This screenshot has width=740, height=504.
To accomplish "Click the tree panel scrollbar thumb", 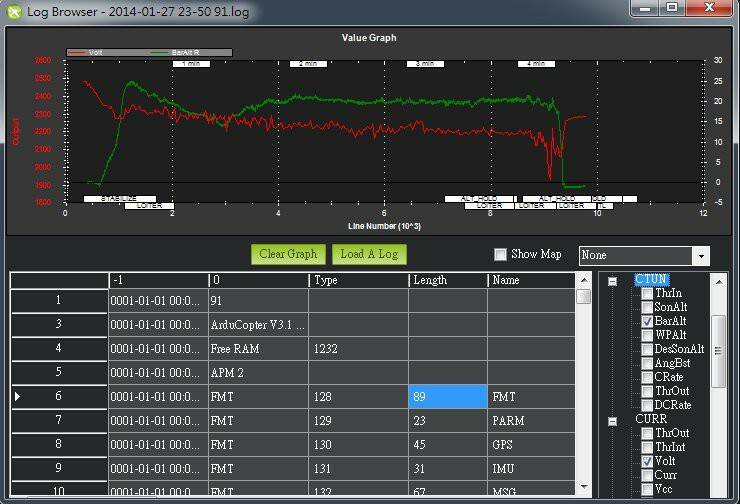I will pos(718,351).
